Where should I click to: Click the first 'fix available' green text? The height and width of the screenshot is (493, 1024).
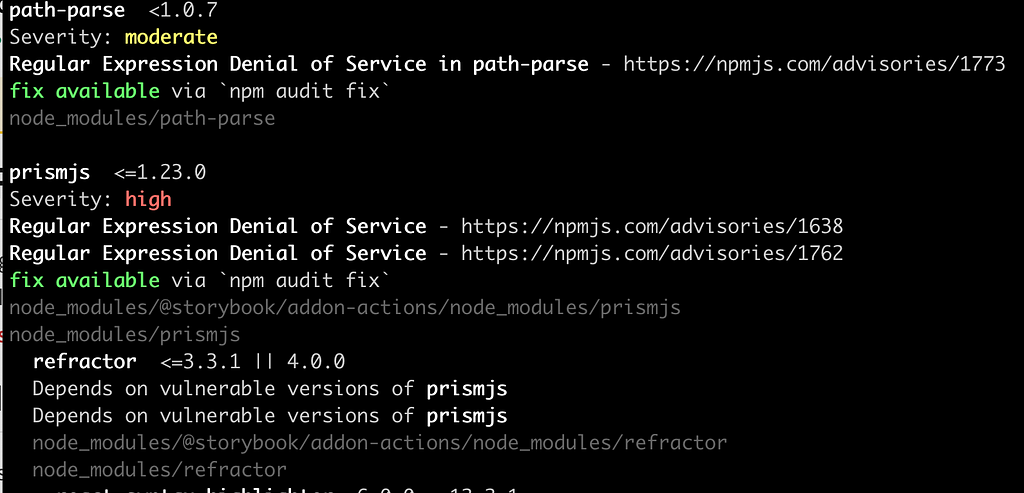click(84, 91)
